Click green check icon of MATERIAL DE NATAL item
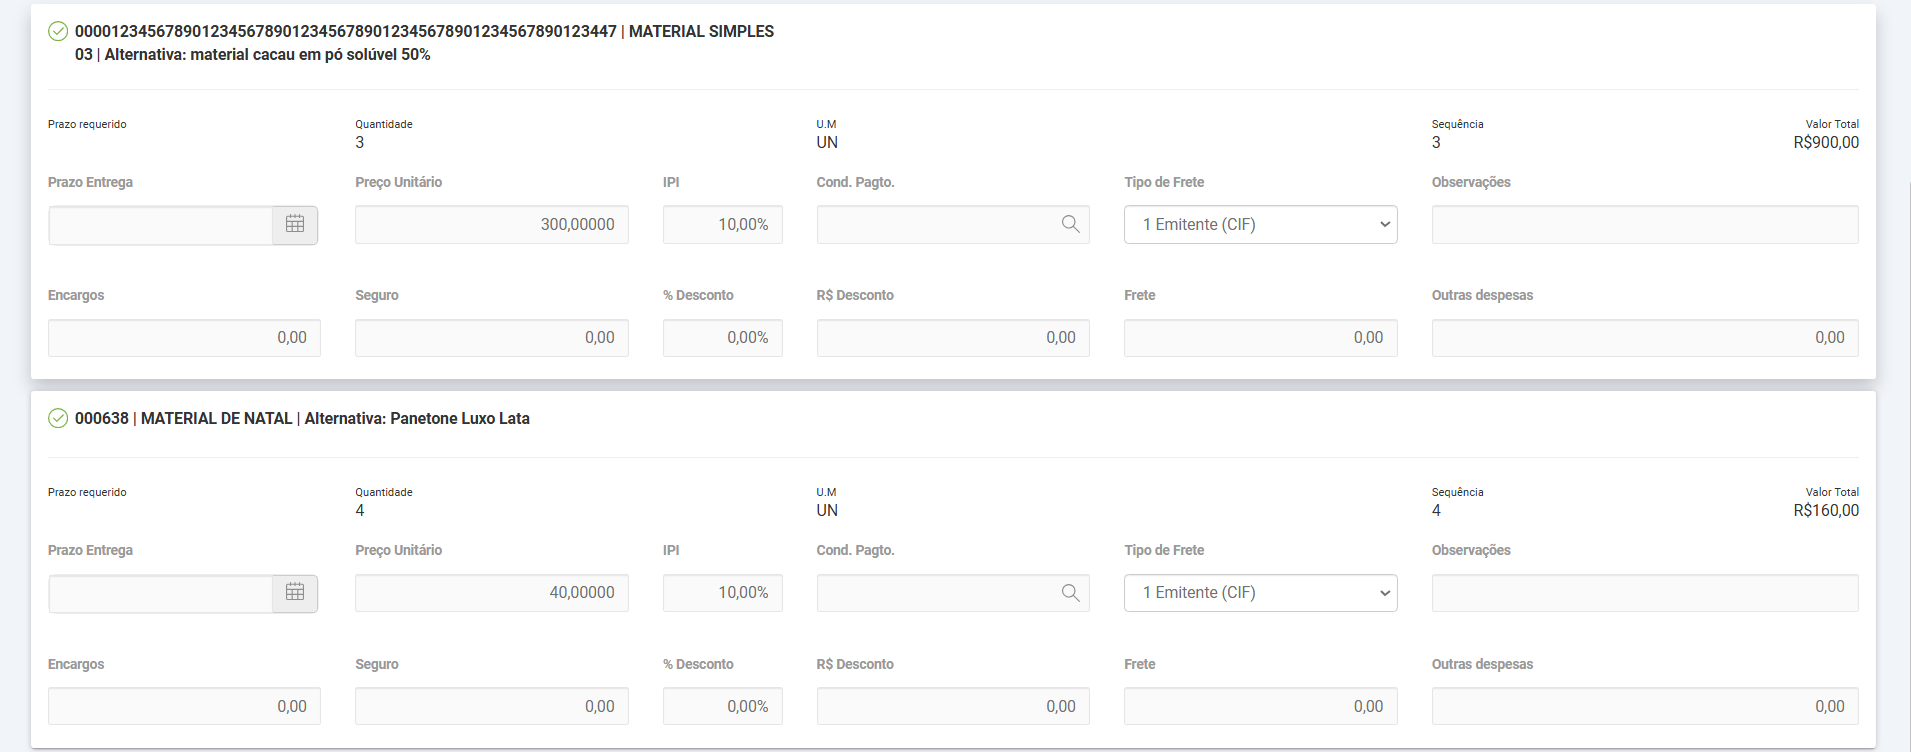Viewport: 1911px width, 752px height. (58, 418)
